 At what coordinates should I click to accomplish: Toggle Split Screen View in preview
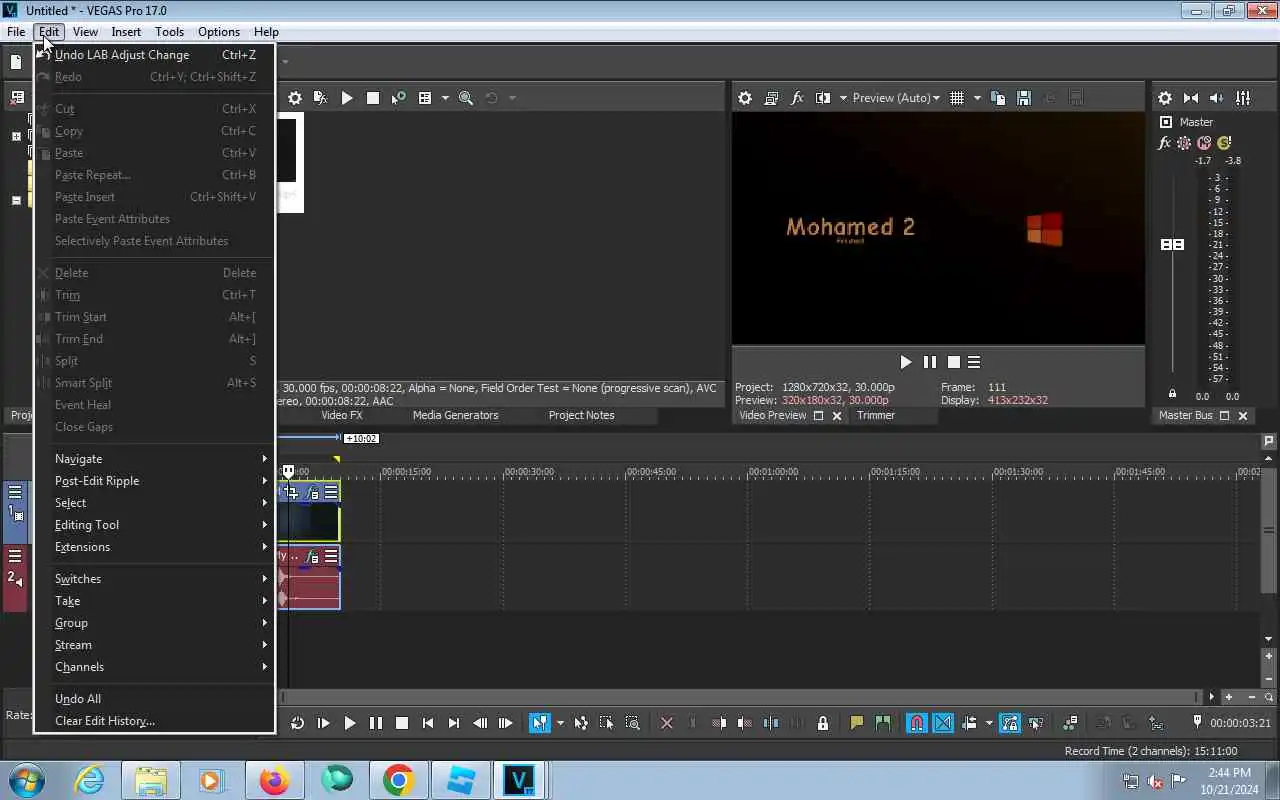pyautogui.click(x=823, y=98)
